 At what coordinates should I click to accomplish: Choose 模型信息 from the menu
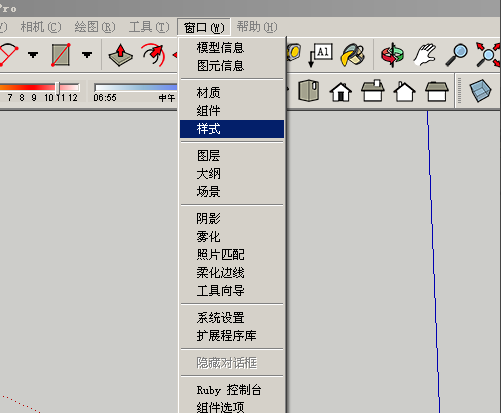click(232, 48)
